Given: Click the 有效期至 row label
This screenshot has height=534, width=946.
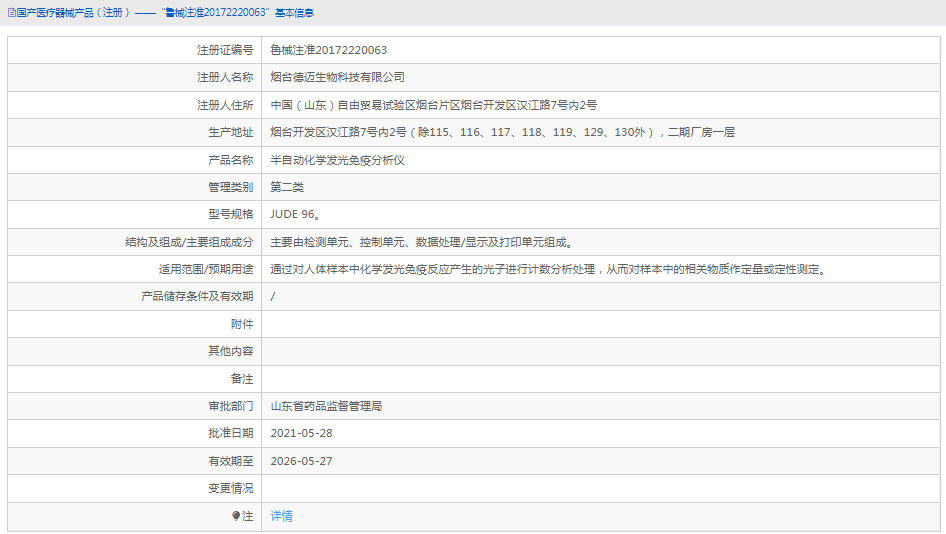Looking at the screenshot, I should pyautogui.click(x=230, y=461).
